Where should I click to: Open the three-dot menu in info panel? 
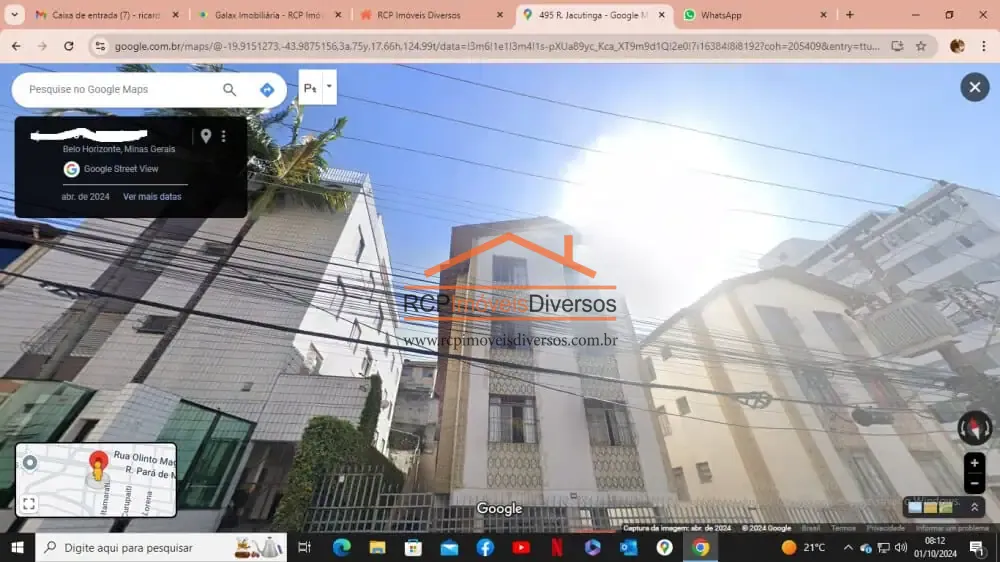[224, 136]
